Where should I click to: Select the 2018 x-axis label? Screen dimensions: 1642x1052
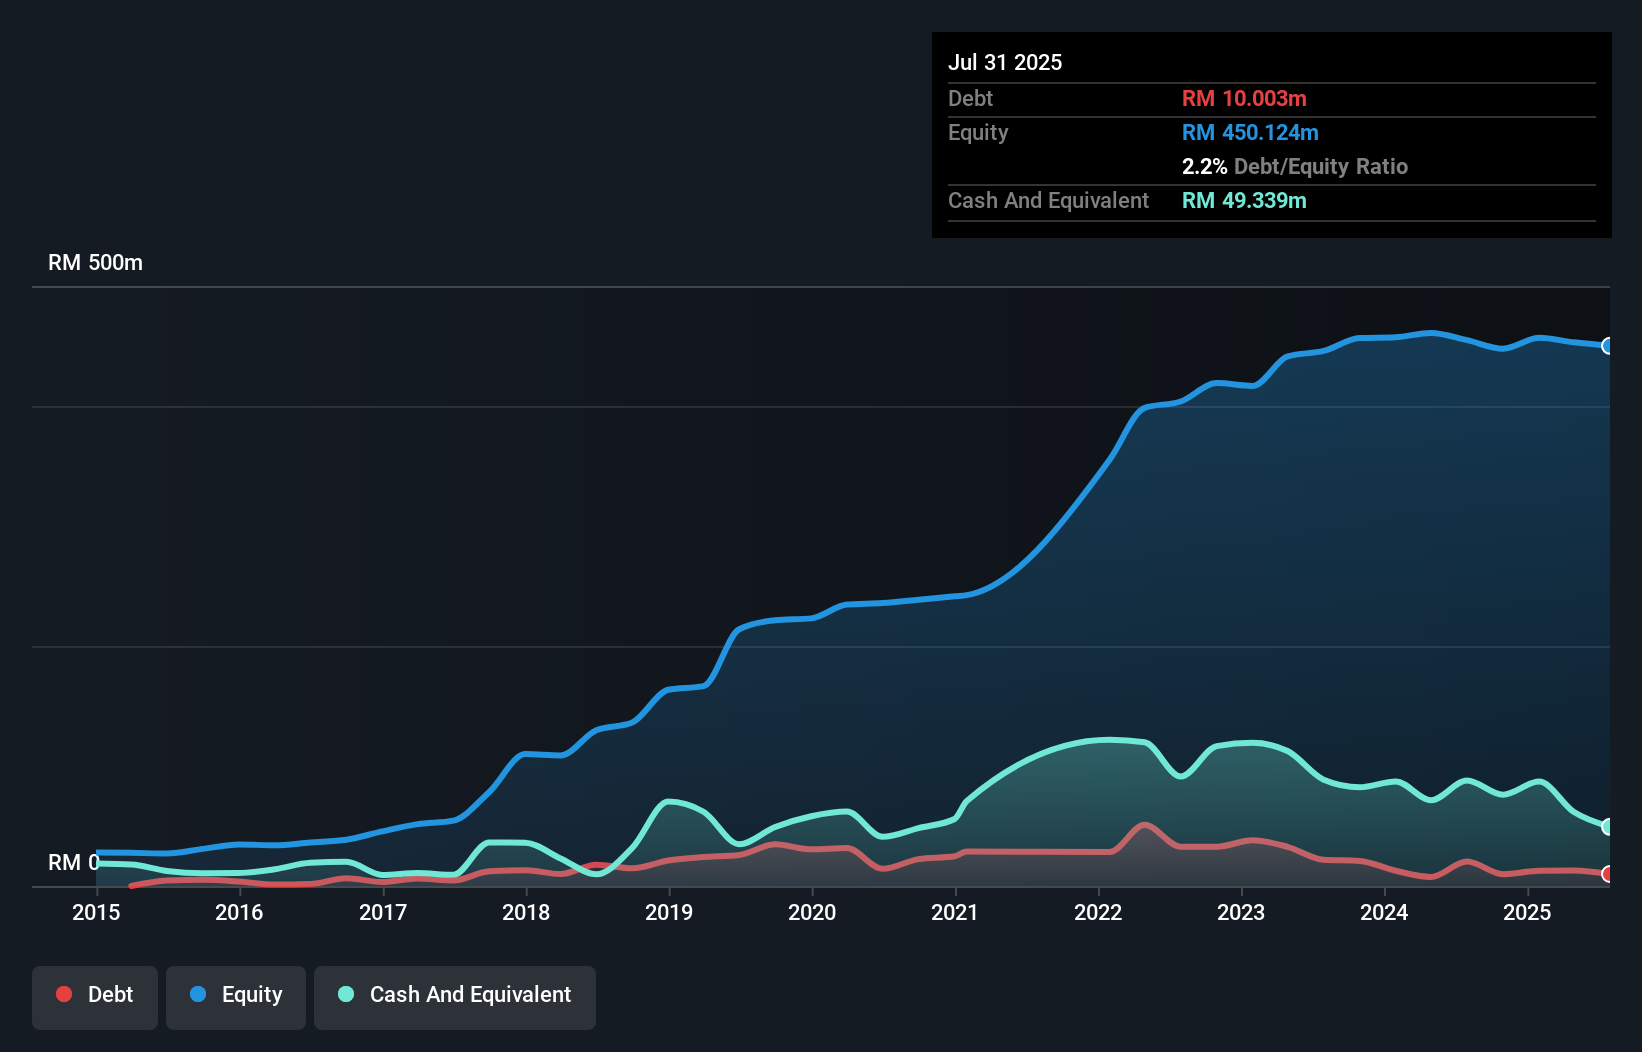(526, 912)
